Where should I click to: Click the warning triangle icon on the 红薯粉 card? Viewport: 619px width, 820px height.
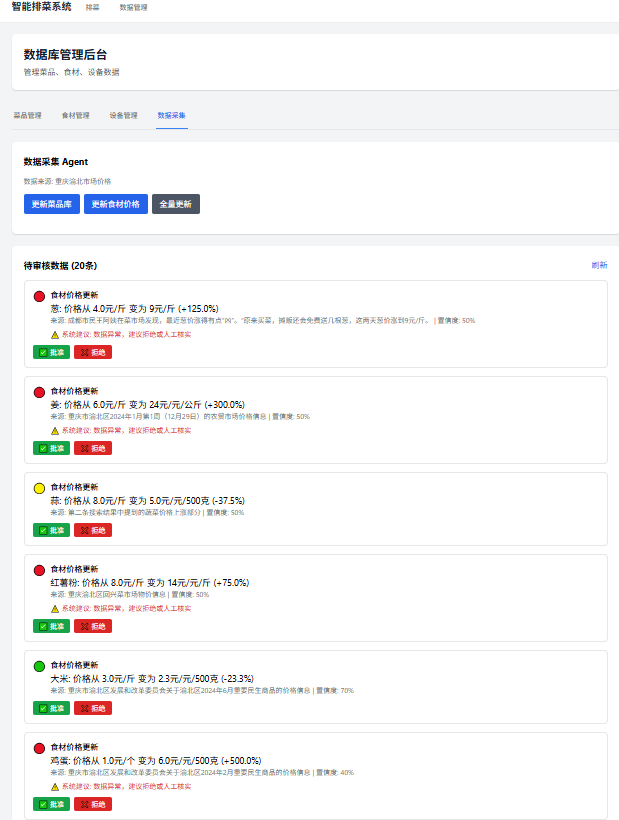click(x=55, y=609)
